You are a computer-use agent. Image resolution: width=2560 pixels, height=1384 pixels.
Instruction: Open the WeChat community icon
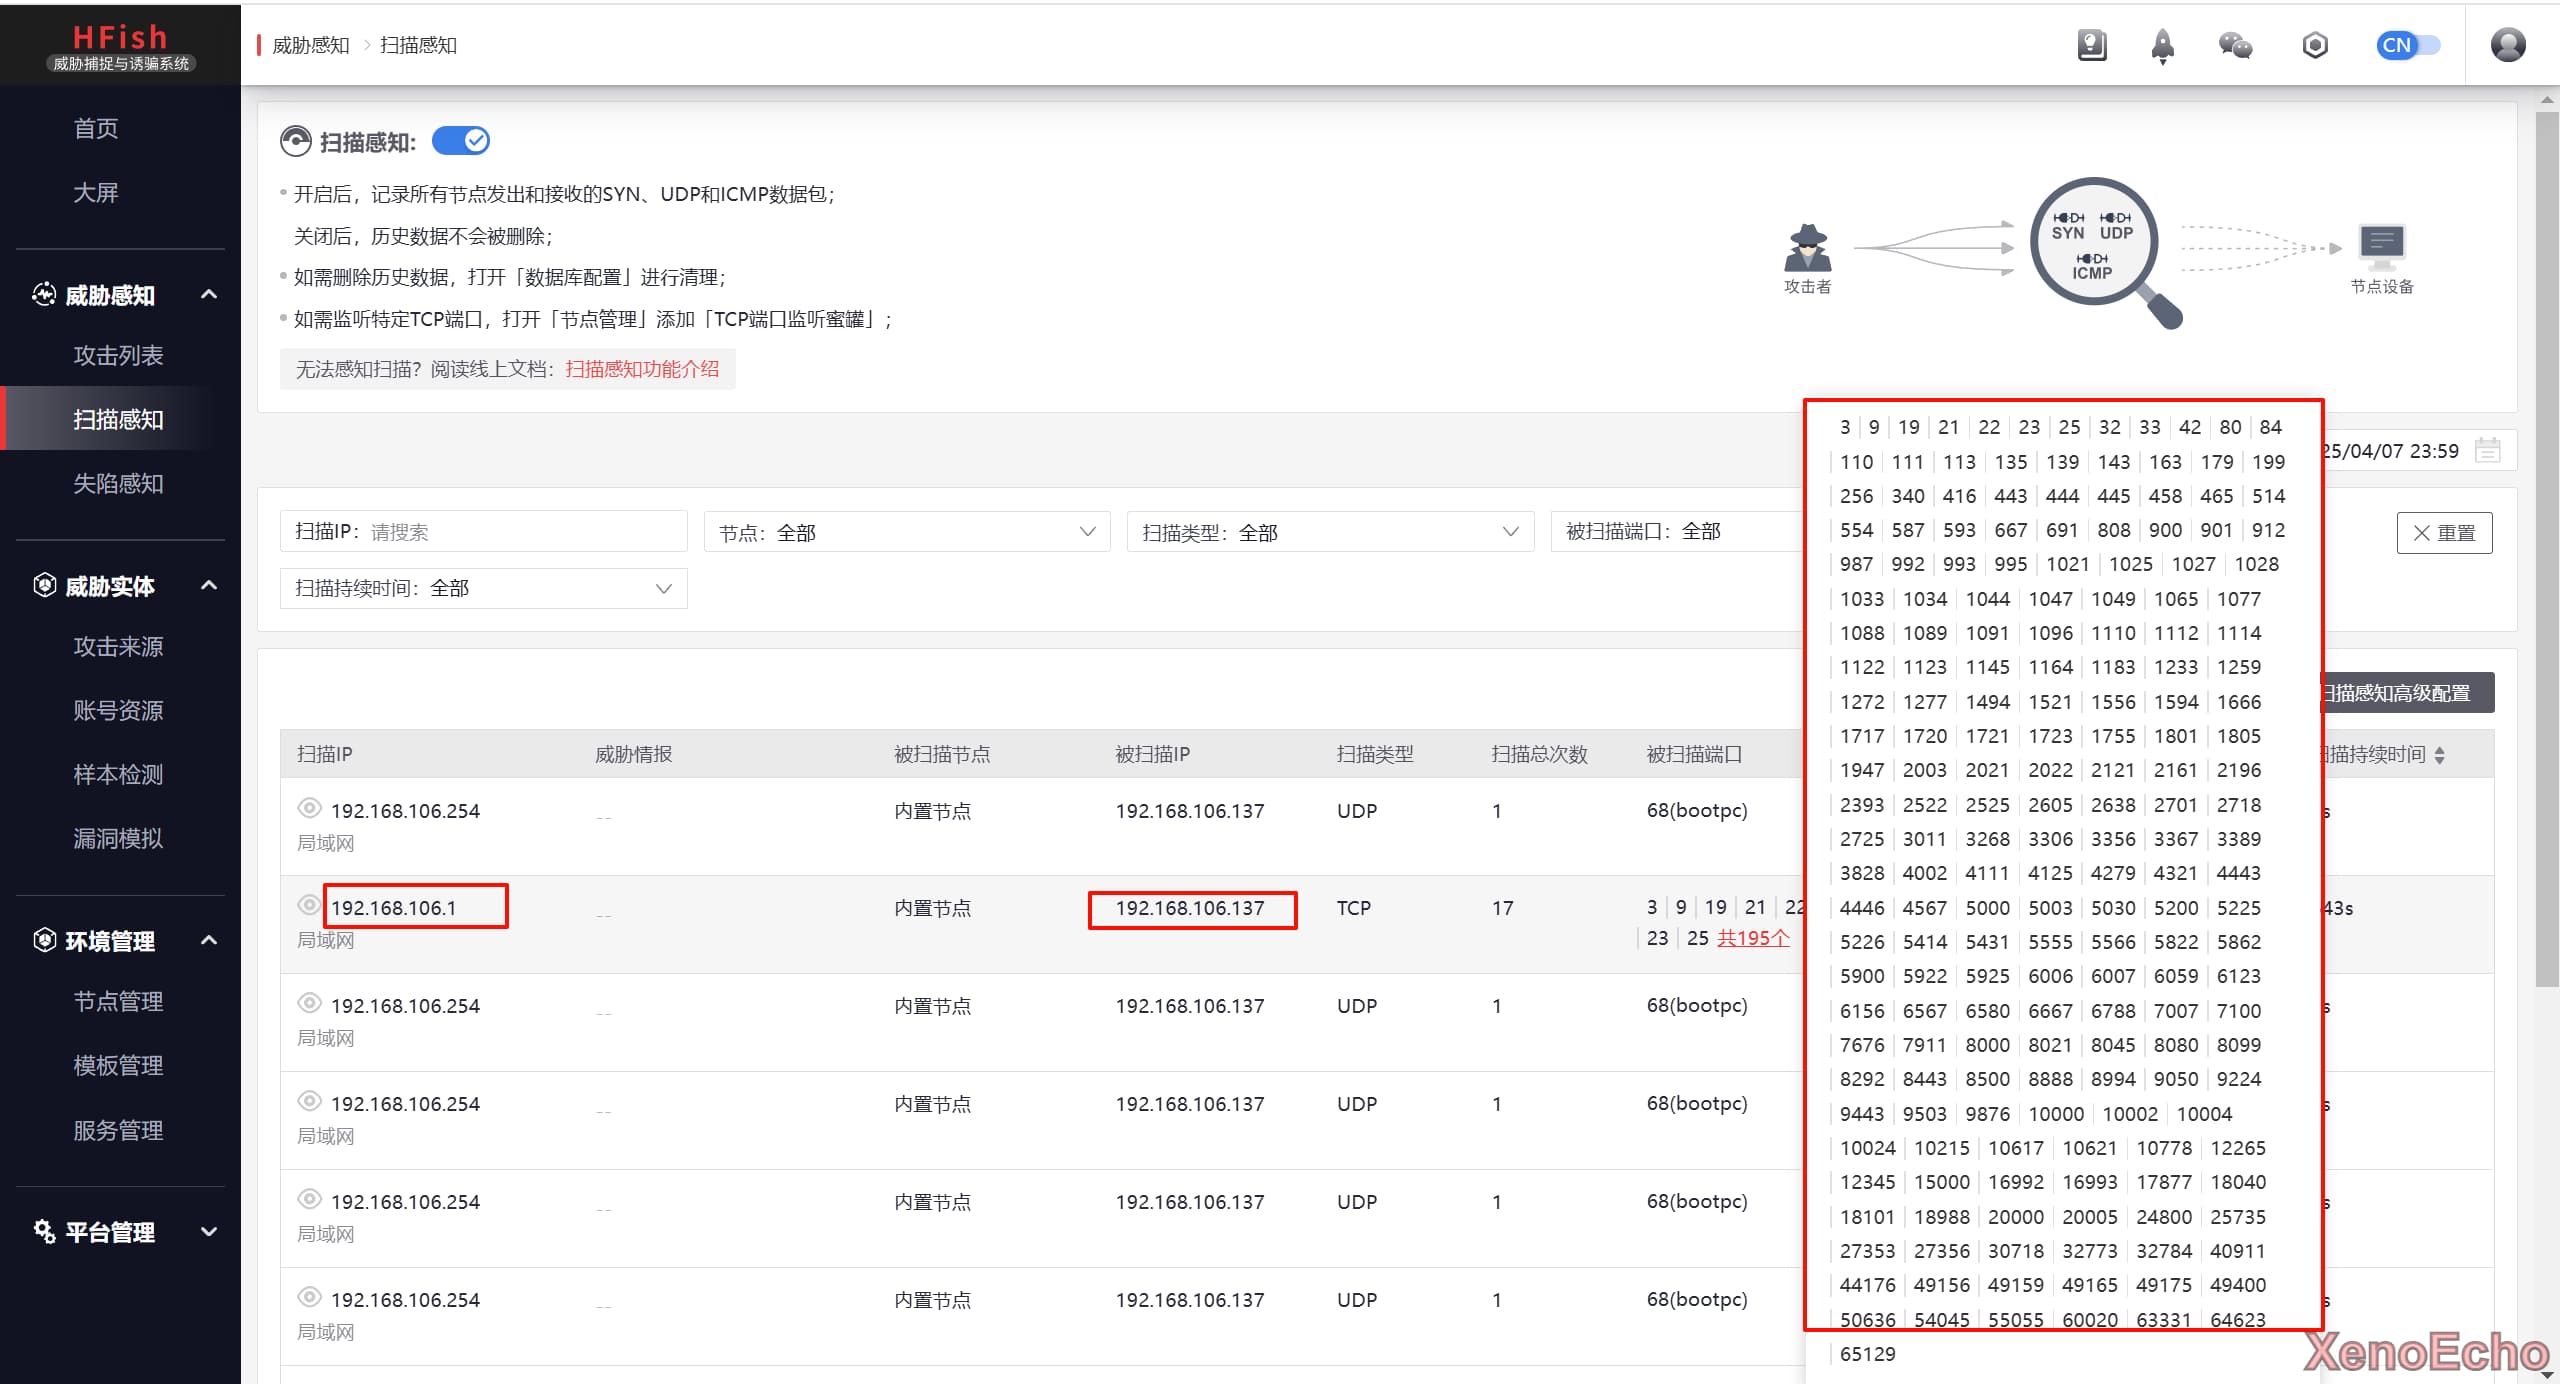(2235, 45)
